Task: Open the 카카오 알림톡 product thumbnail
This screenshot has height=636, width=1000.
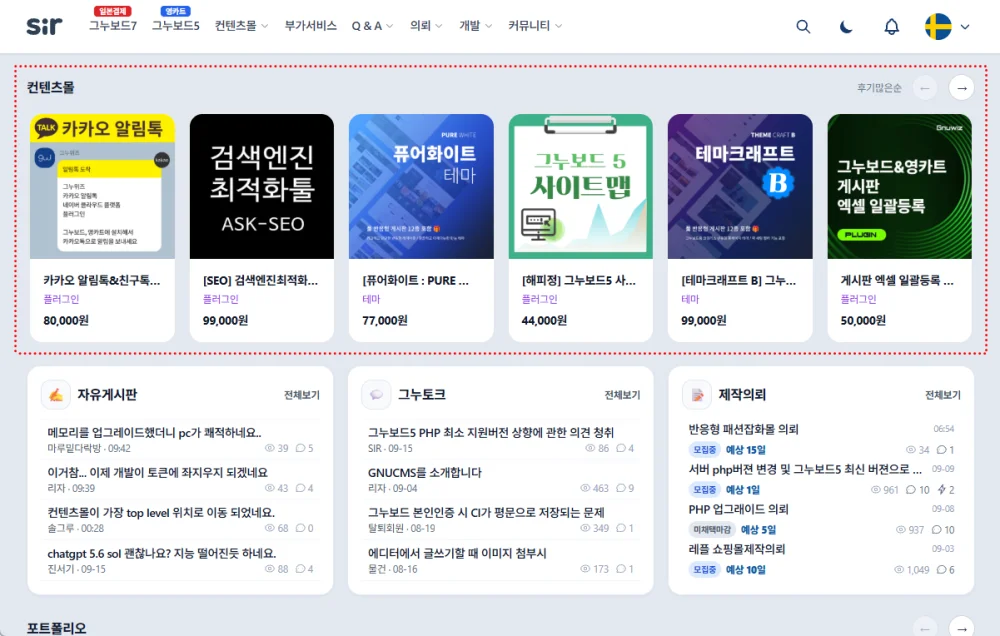Action: point(102,186)
